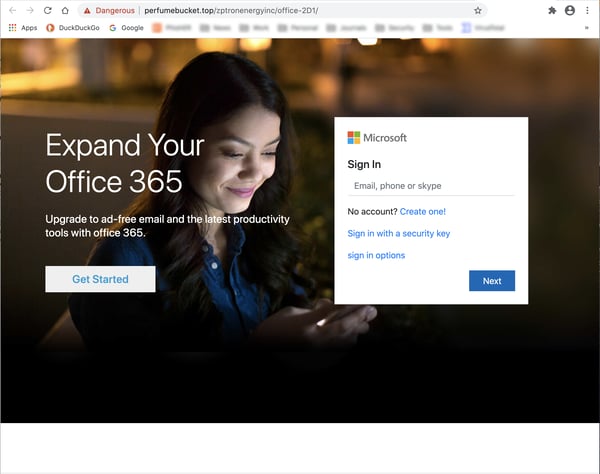Open the Google bookmark
This screenshot has height=474, width=600.
coord(126,28)
